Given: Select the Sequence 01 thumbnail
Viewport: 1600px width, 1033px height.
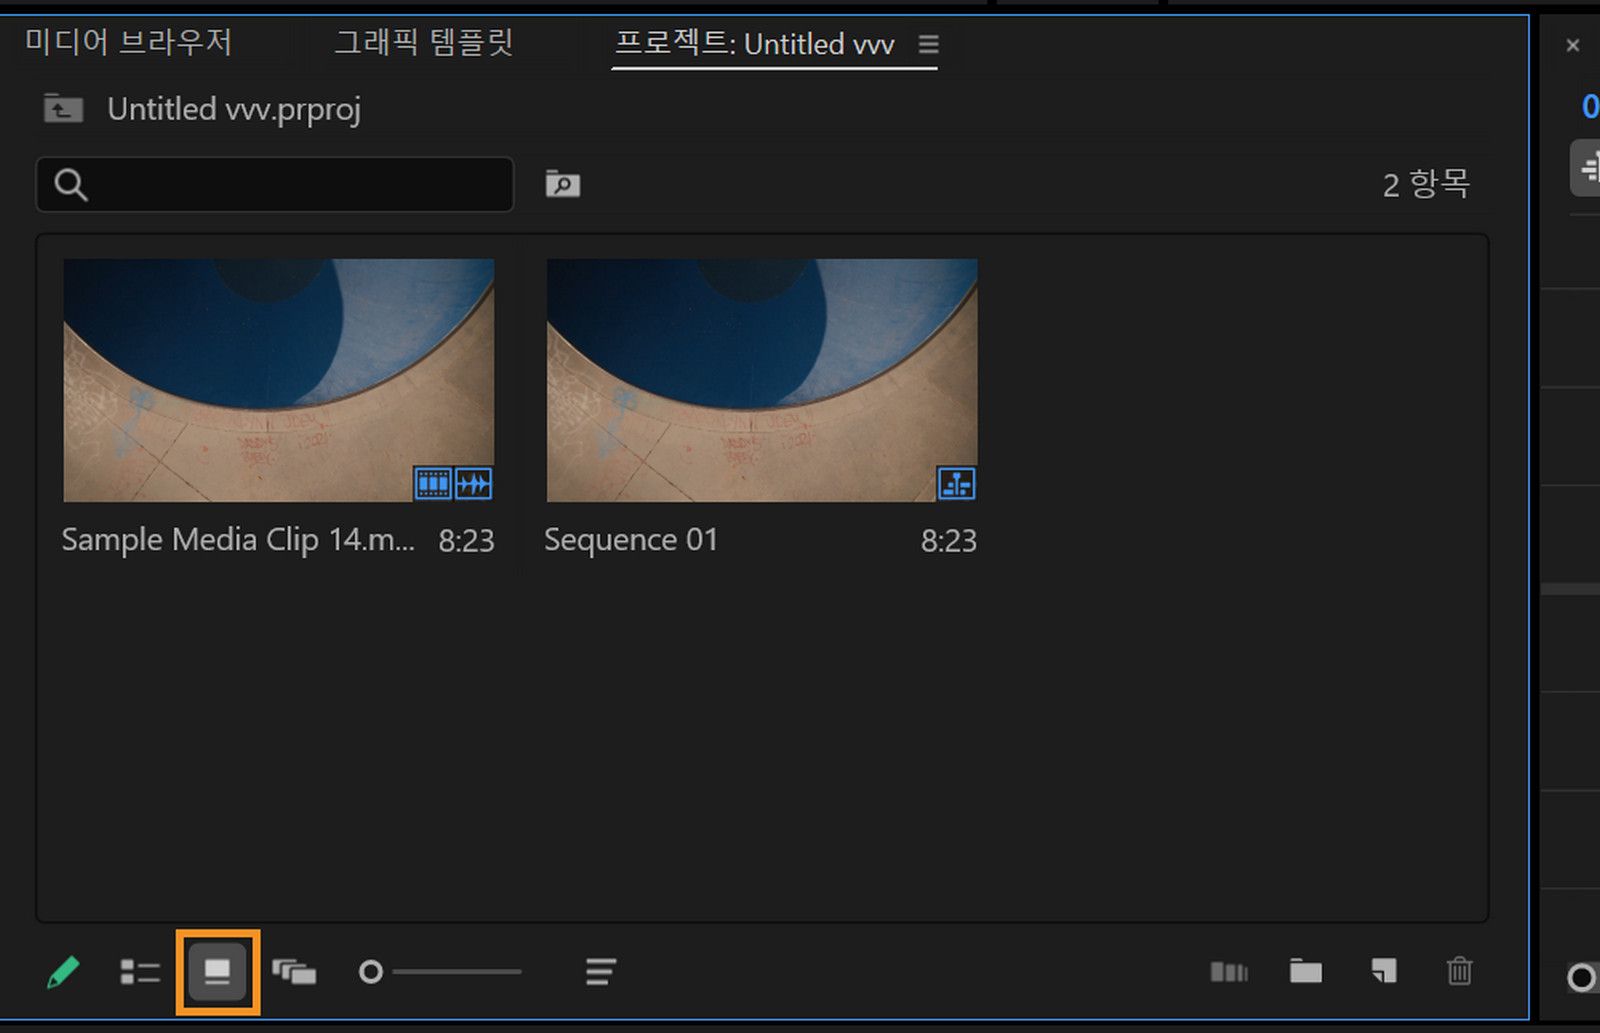Looking at the screenshot, I should [761, 380].
